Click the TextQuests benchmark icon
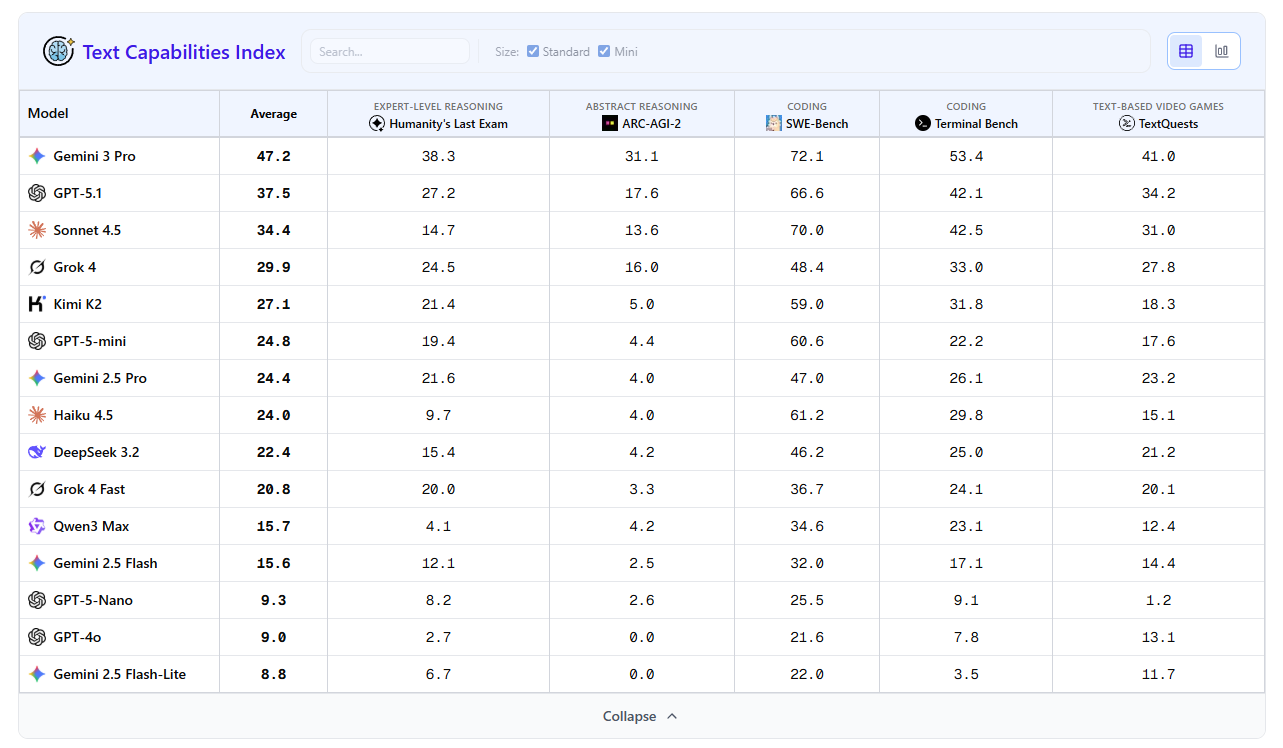The height and width of the screenshot is (748, 1283). point(1127,123)
